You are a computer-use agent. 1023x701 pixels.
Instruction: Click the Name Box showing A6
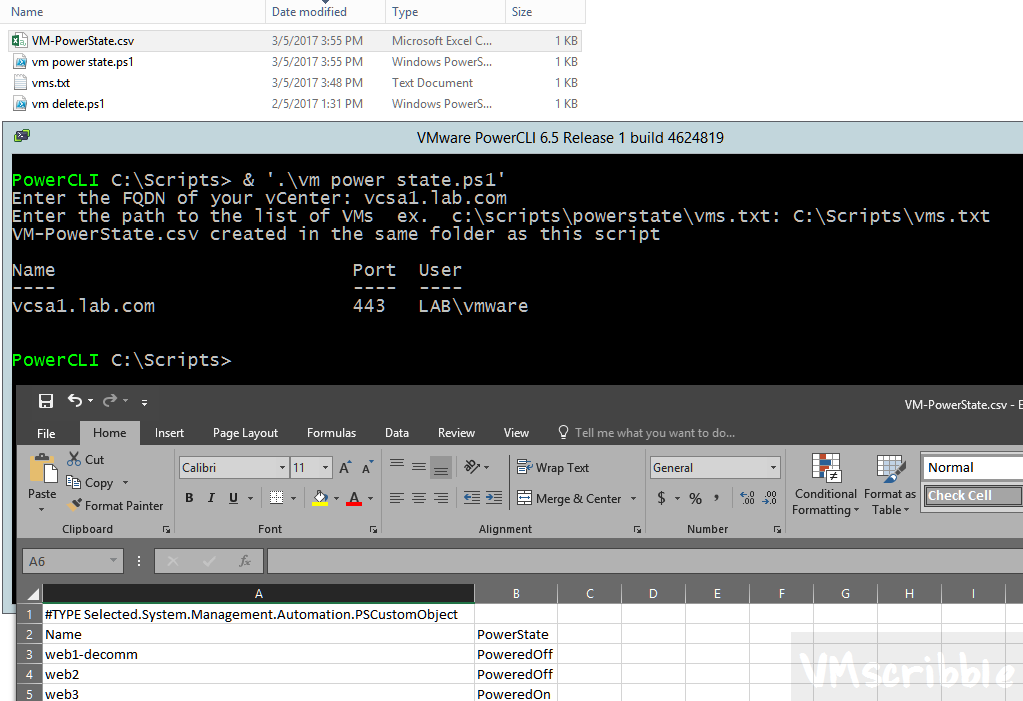pos(72,561)
